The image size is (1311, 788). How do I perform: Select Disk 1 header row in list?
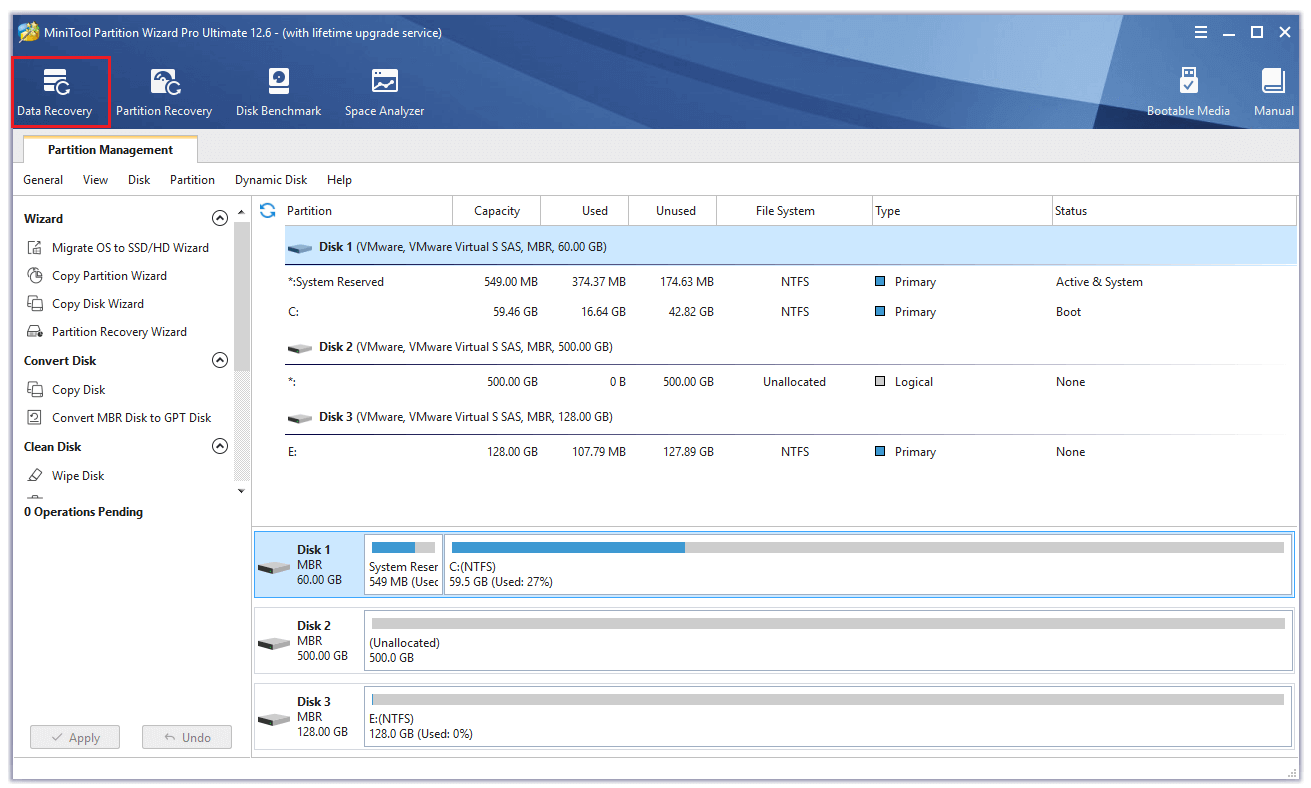[x=790, y=246]
